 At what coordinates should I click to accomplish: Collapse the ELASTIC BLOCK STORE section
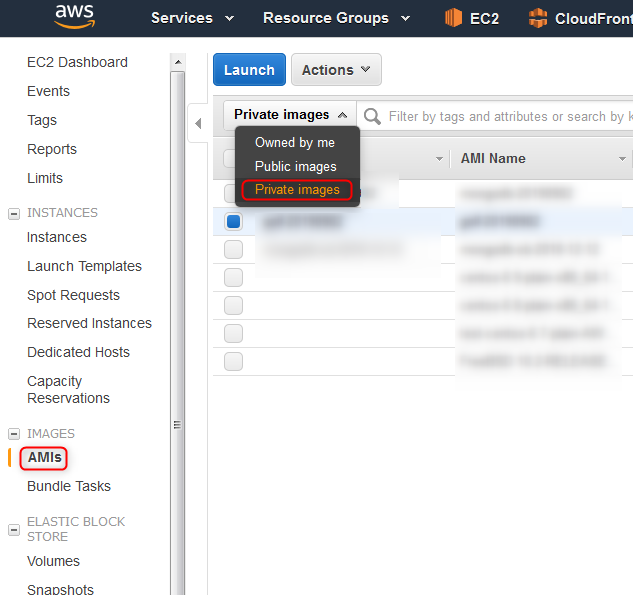[14, 529]
